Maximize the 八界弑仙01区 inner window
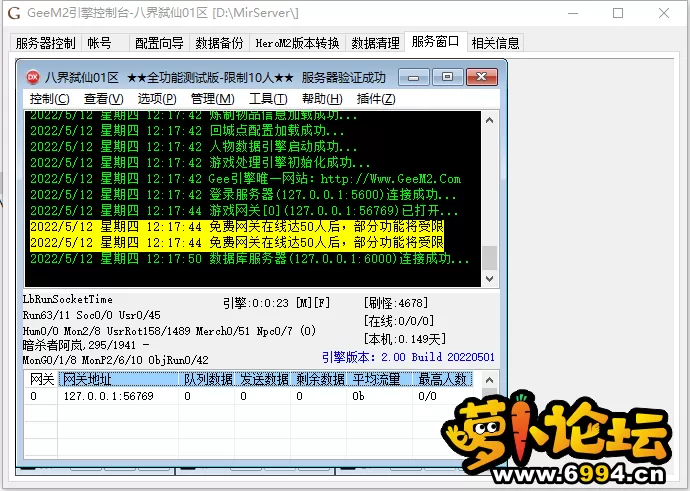 tap(448, 77)
